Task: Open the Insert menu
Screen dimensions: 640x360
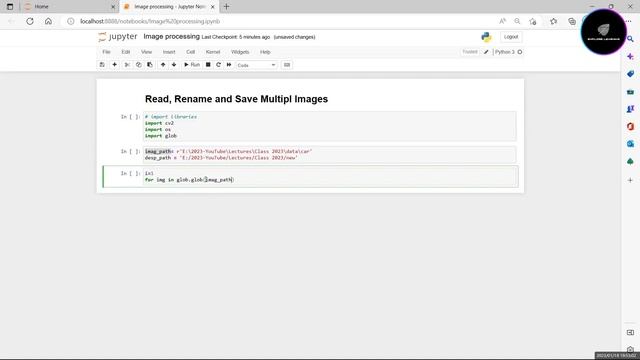Action: pyautogui.click(x=169, y=52)
